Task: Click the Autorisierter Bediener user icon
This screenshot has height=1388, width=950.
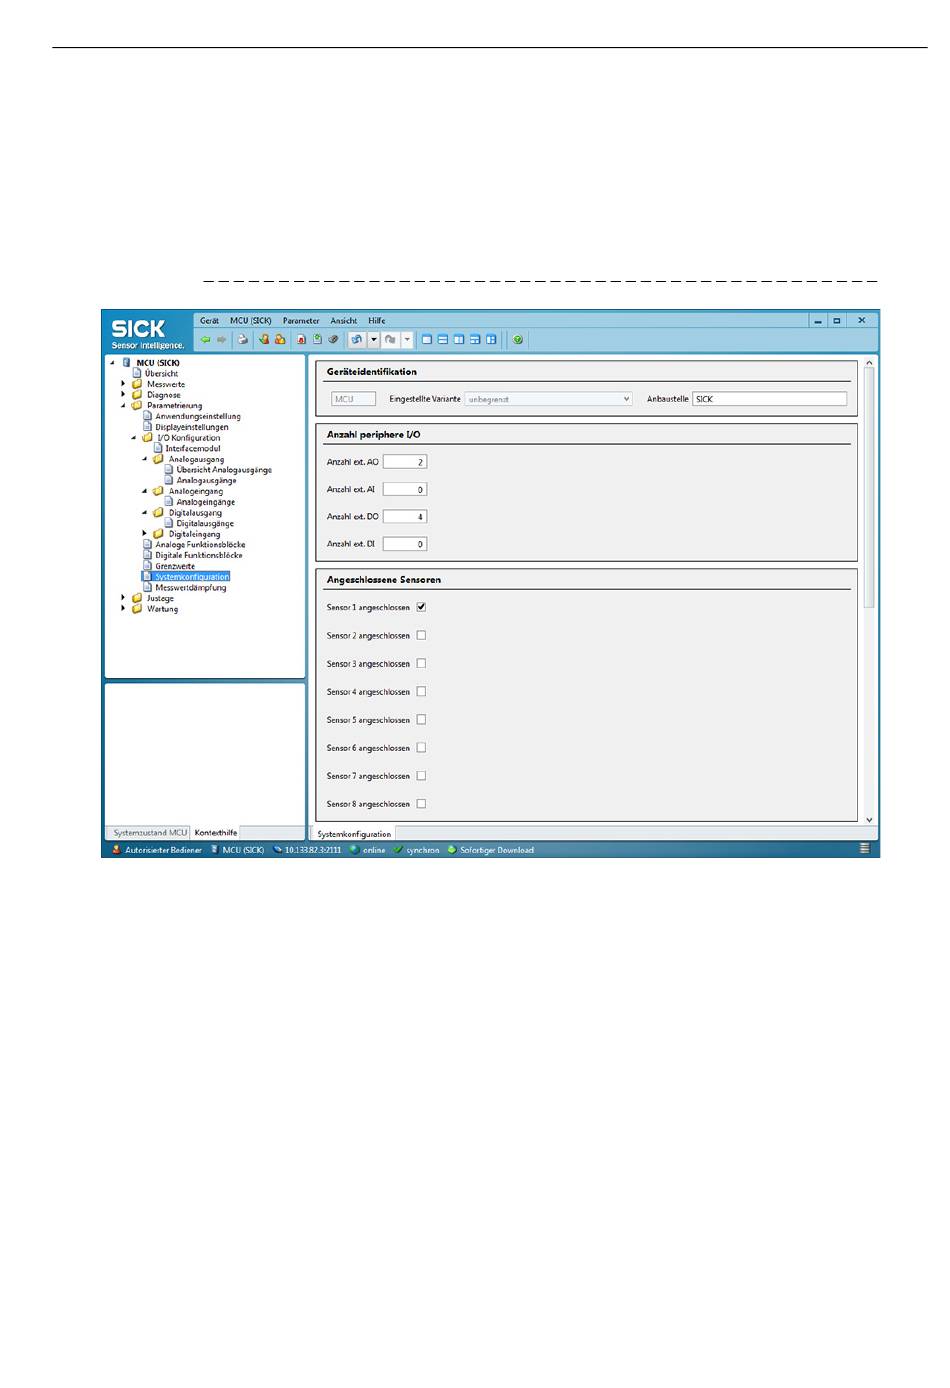Action: click(116, 850)
